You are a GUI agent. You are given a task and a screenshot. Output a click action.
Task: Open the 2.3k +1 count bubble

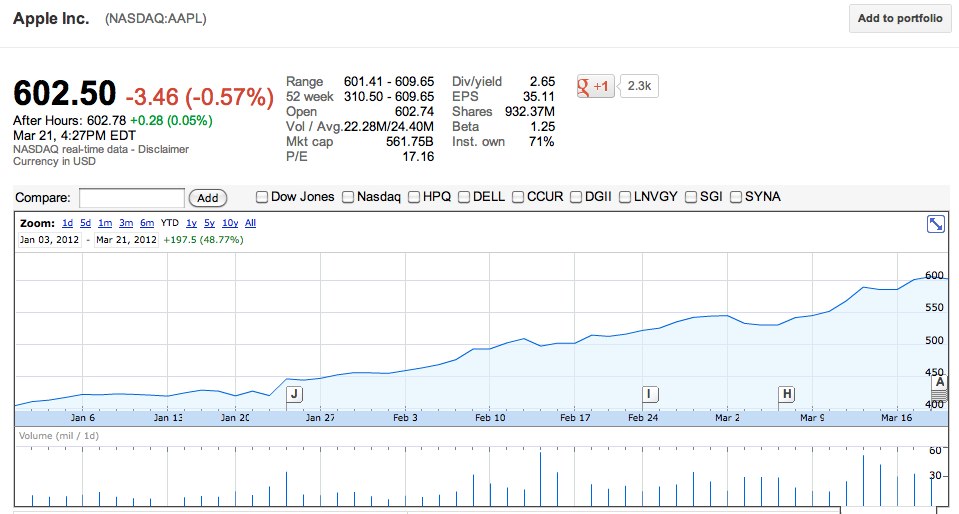click(x=639, y=86)
